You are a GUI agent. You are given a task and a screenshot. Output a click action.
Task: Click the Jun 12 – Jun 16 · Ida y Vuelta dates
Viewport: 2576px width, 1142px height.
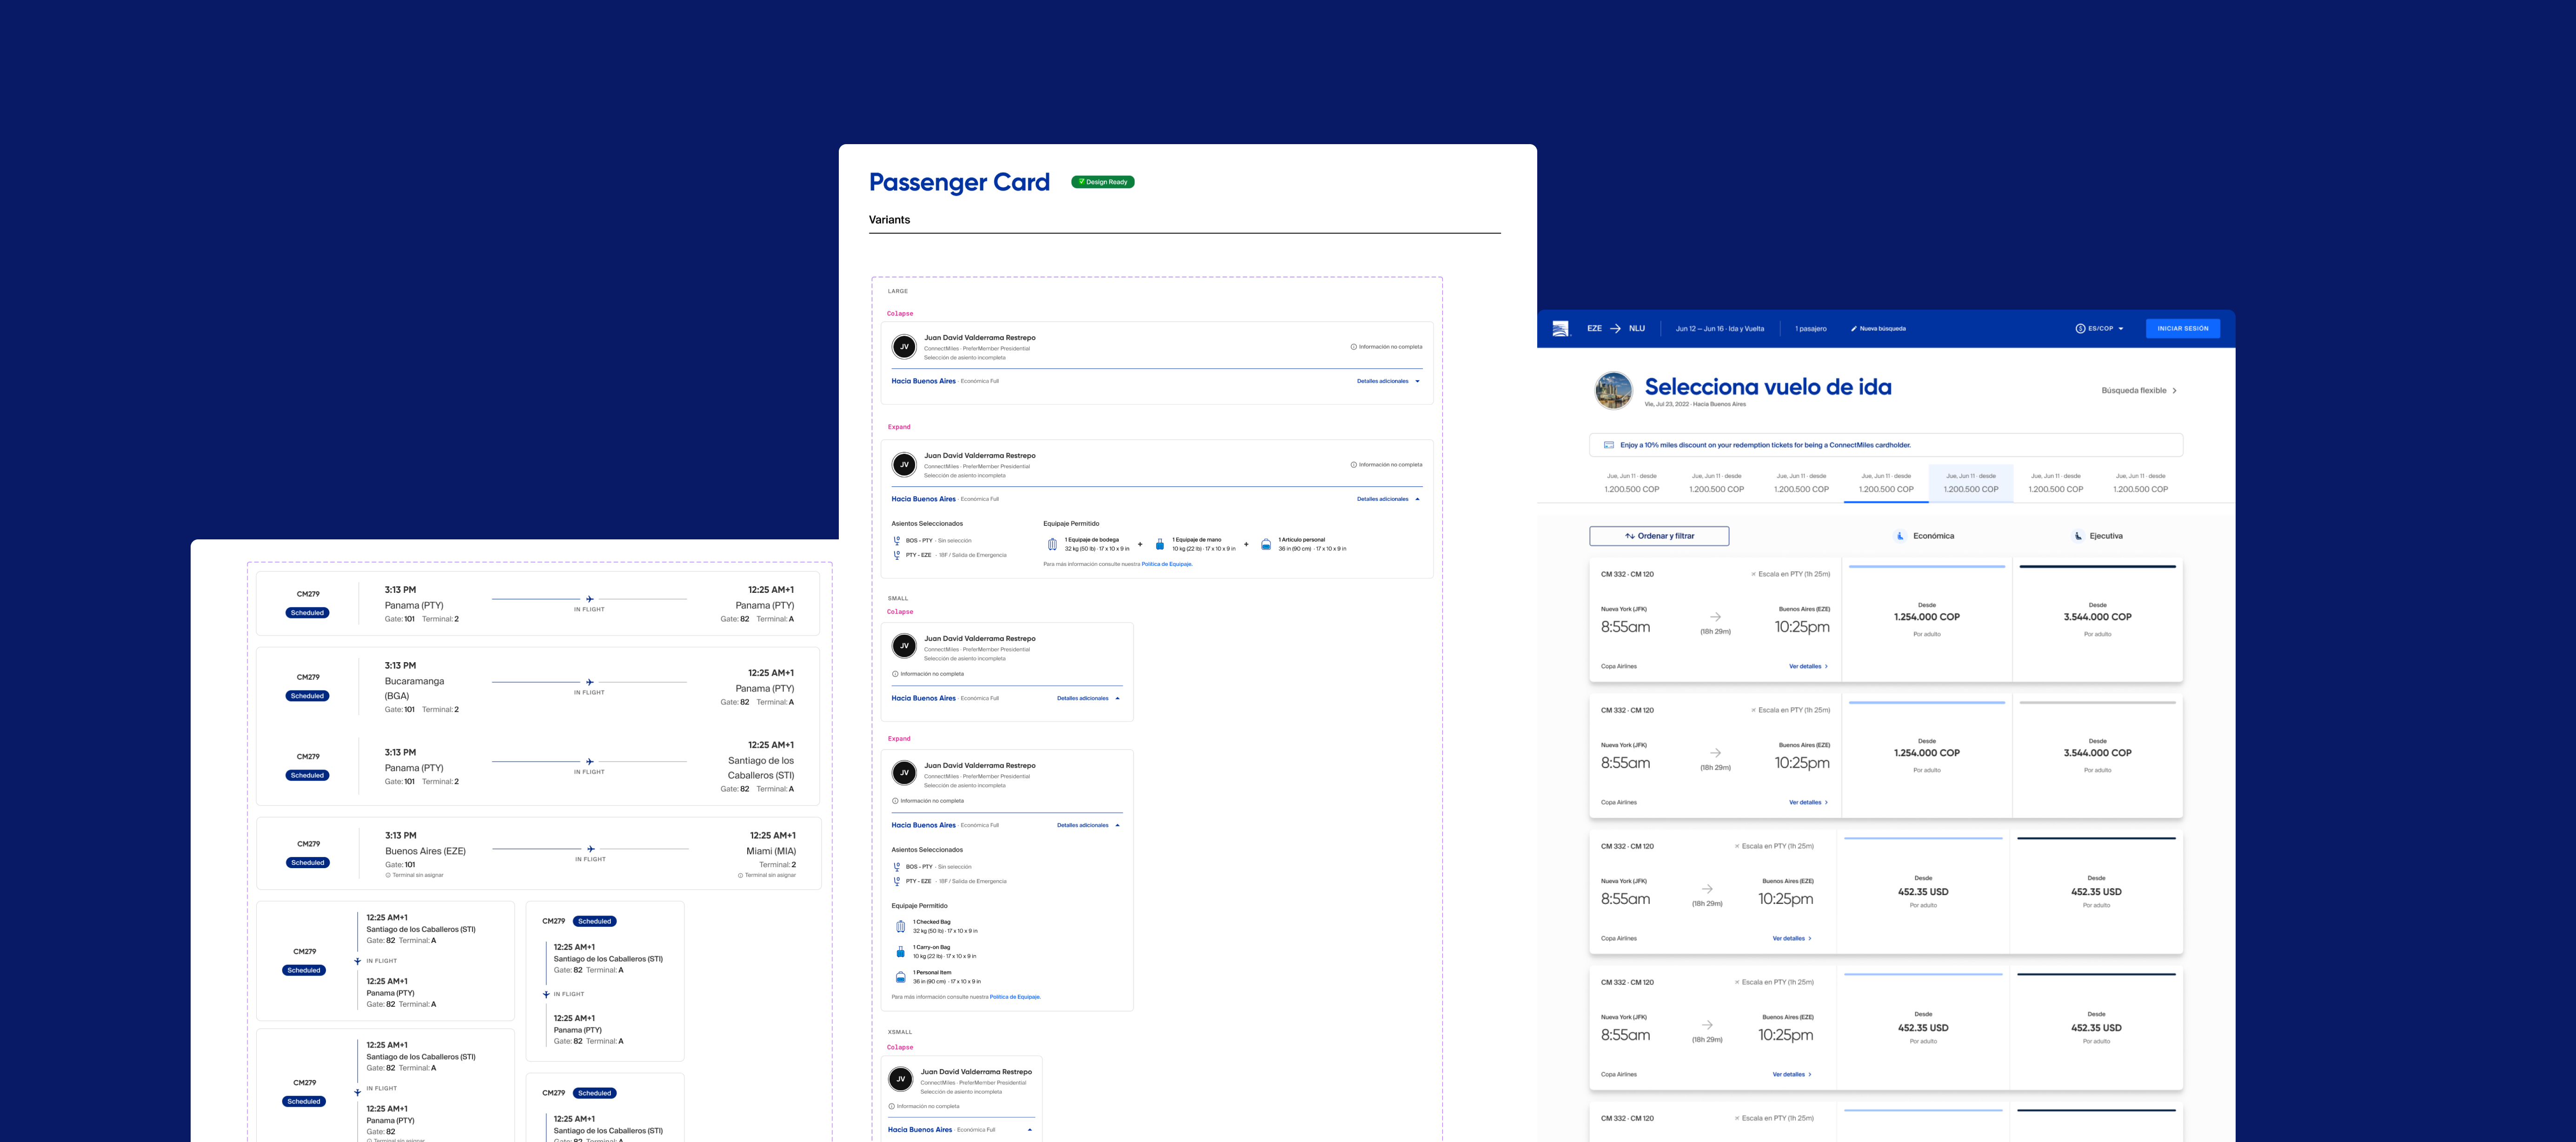(1720, 329)
